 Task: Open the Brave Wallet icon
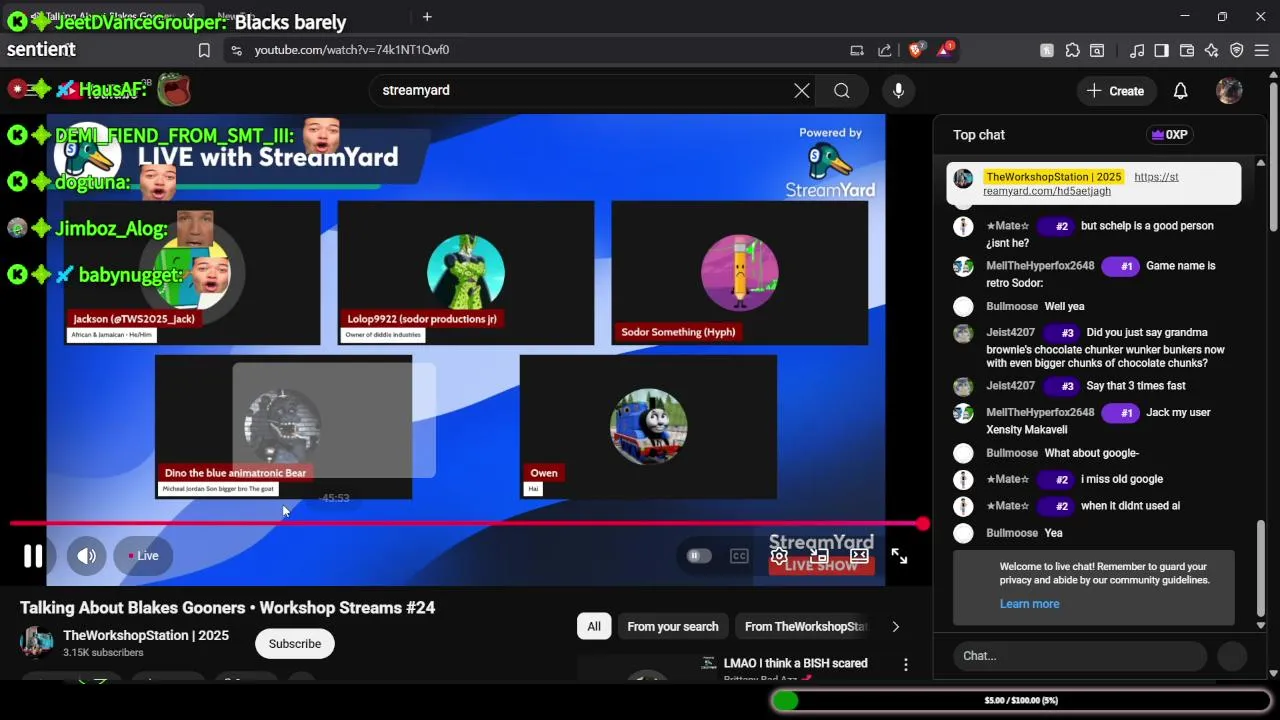(1187, 51)
